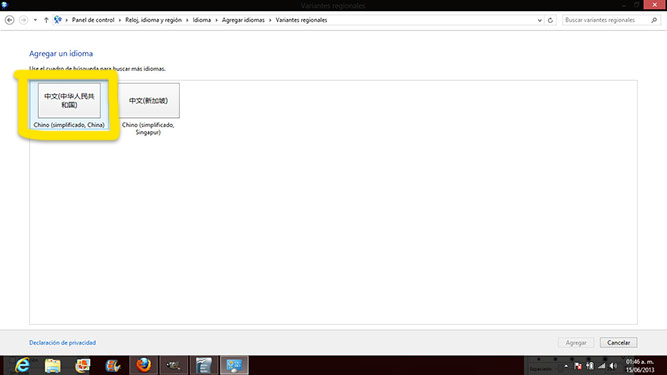
Task: Go to Idioma breadcrumb
Action: [202, 20]
